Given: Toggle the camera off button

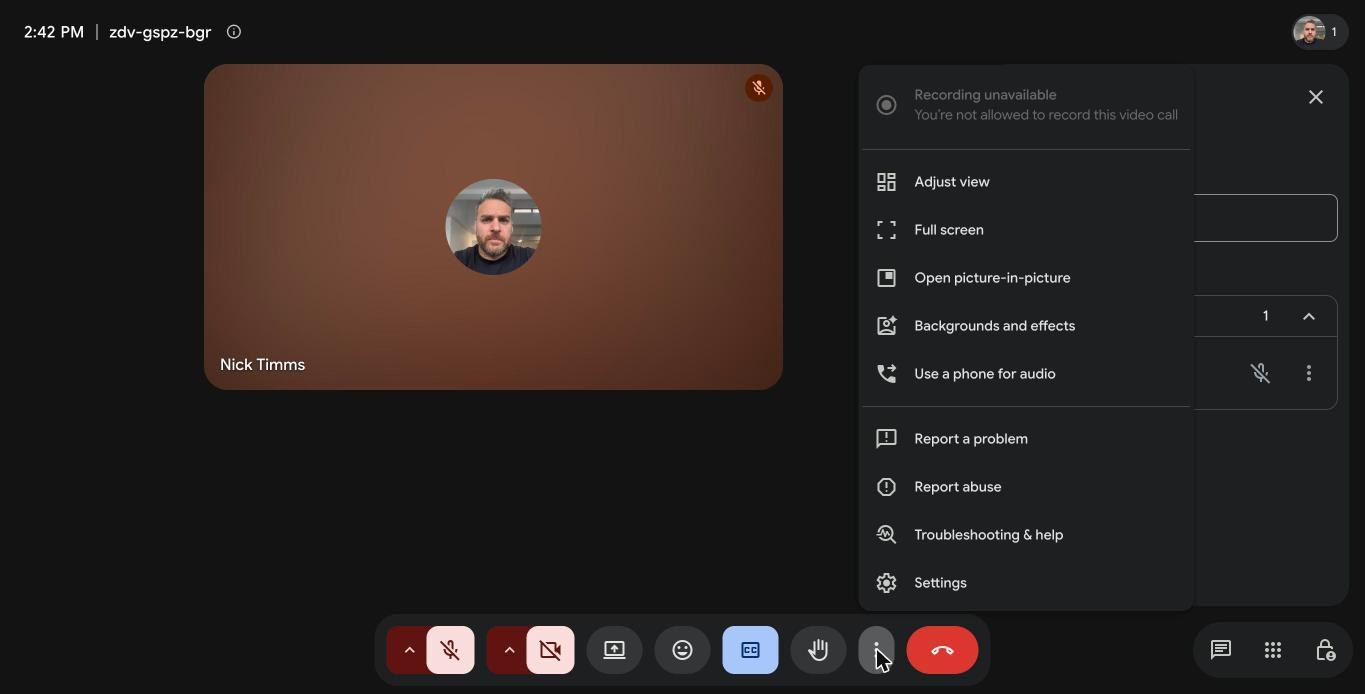Looking at the screenshot, I should click(550, 650).
